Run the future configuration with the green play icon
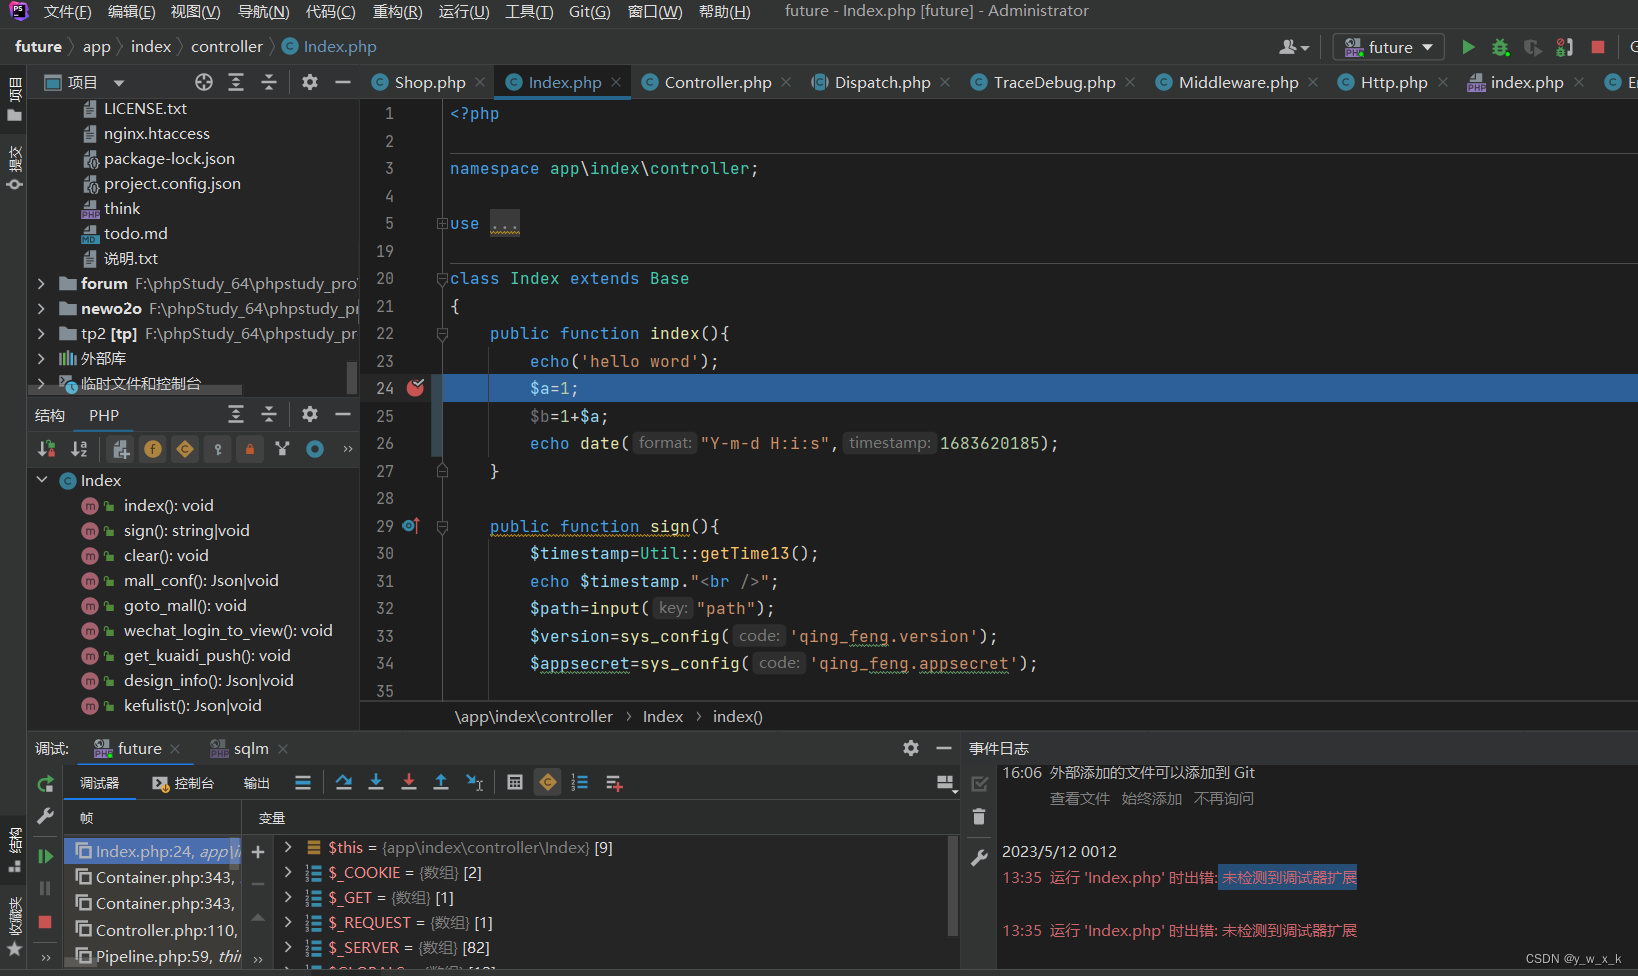This screenshot has width=1638, height=976. 1468,47
